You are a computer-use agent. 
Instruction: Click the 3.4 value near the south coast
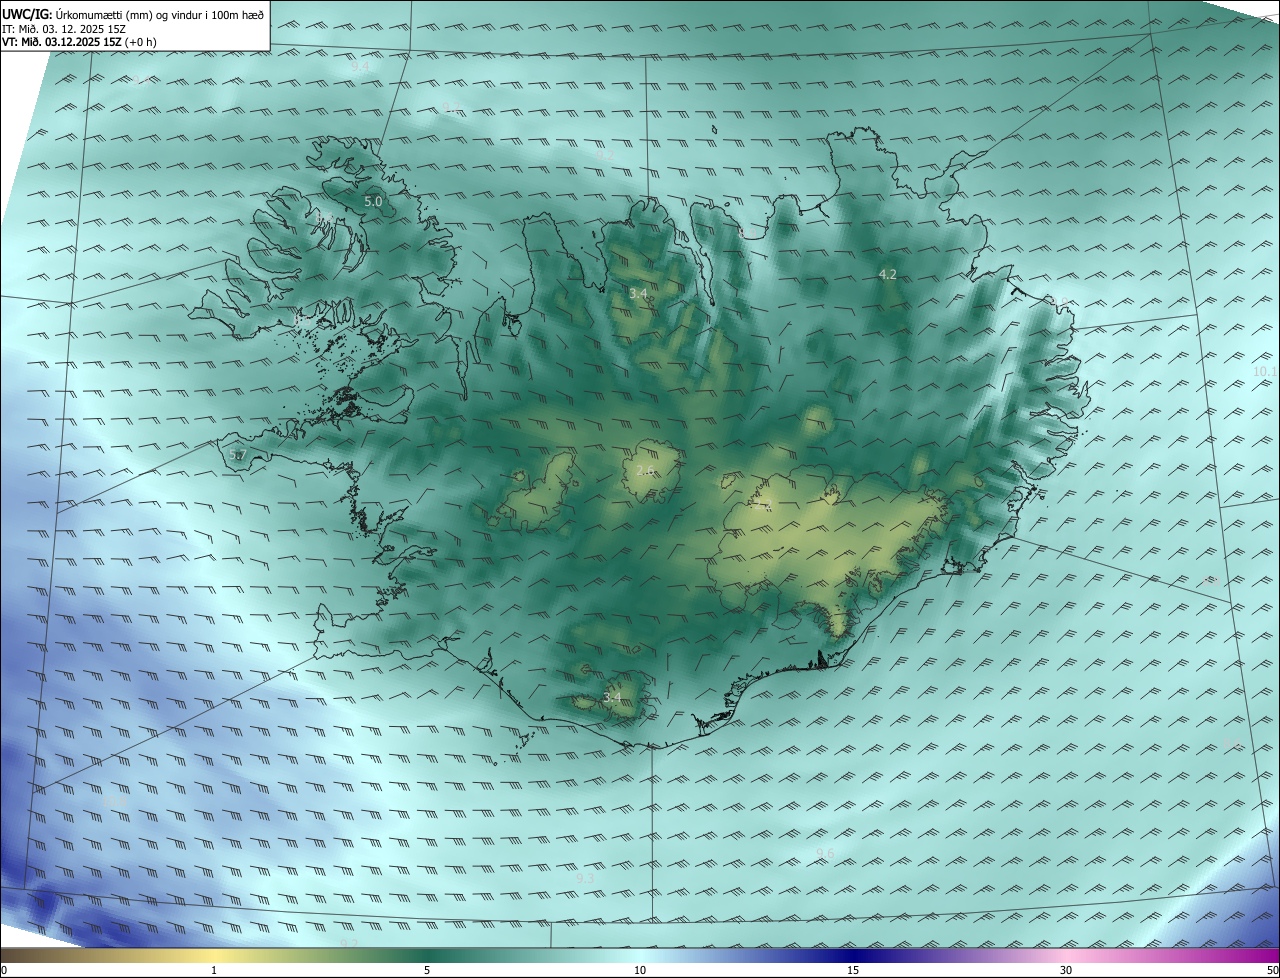click(613, 697)
